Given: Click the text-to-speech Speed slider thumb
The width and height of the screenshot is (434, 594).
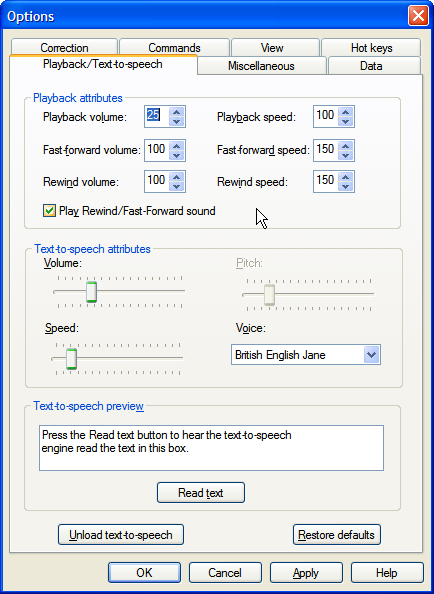Looking at the screenshot, I should pos(71,358).
